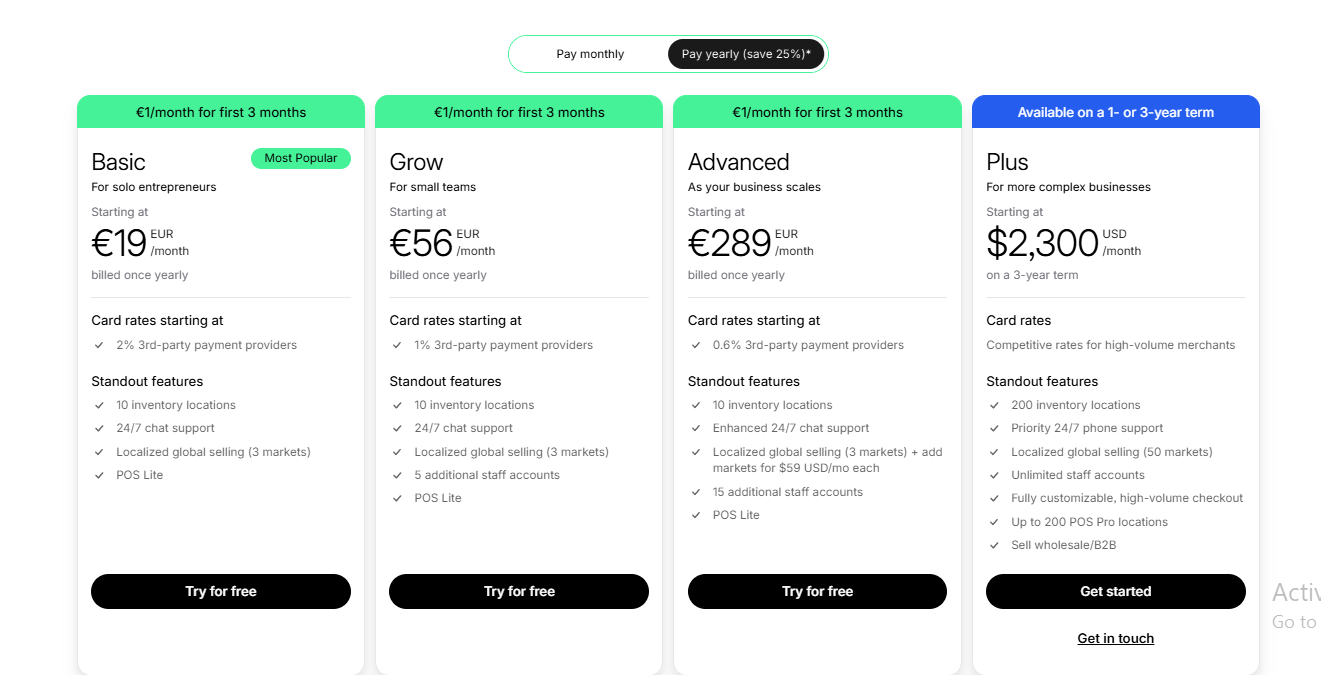Click the Most Popular badge on Basic
1321x675 pixels.
tap(301, 158)
